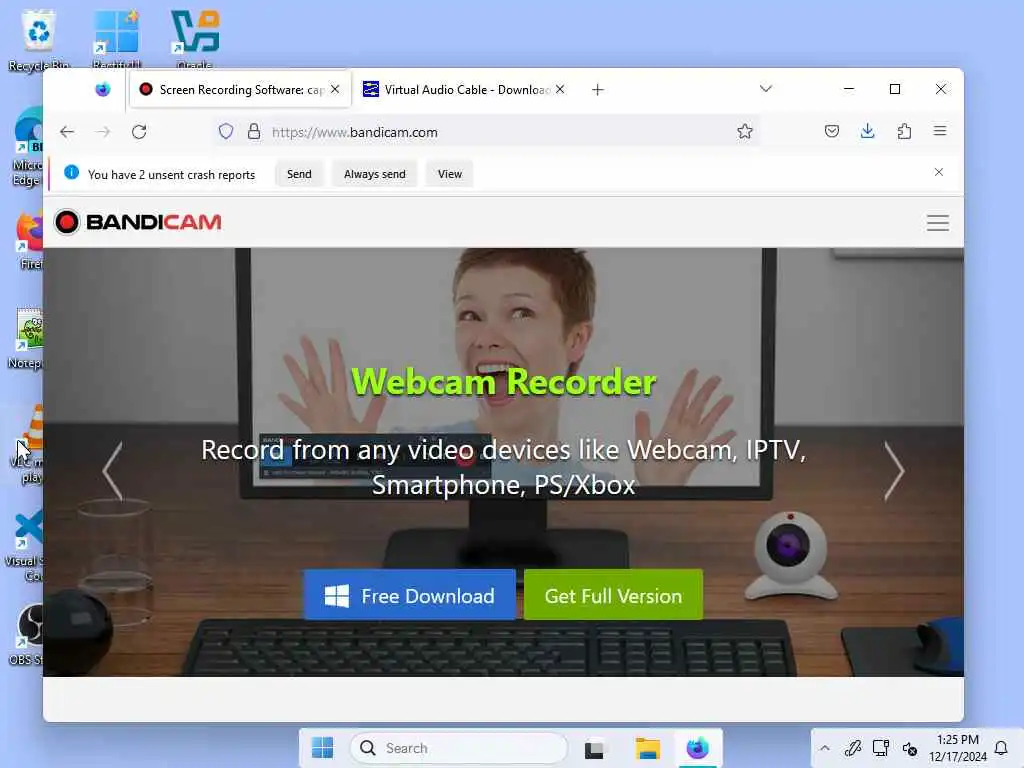Click Firefox icon on taskbar
The height and width of the screenshot is (768, 1024).
tap(697, 748)
